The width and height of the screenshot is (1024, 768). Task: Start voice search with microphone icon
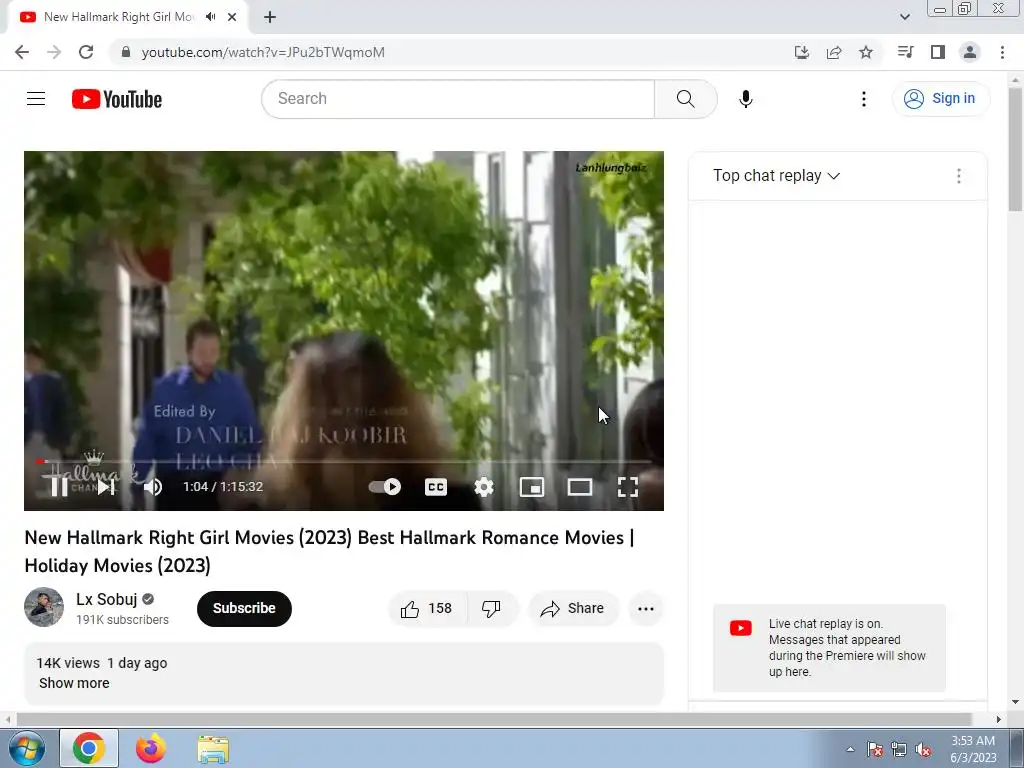click(746, 99)
